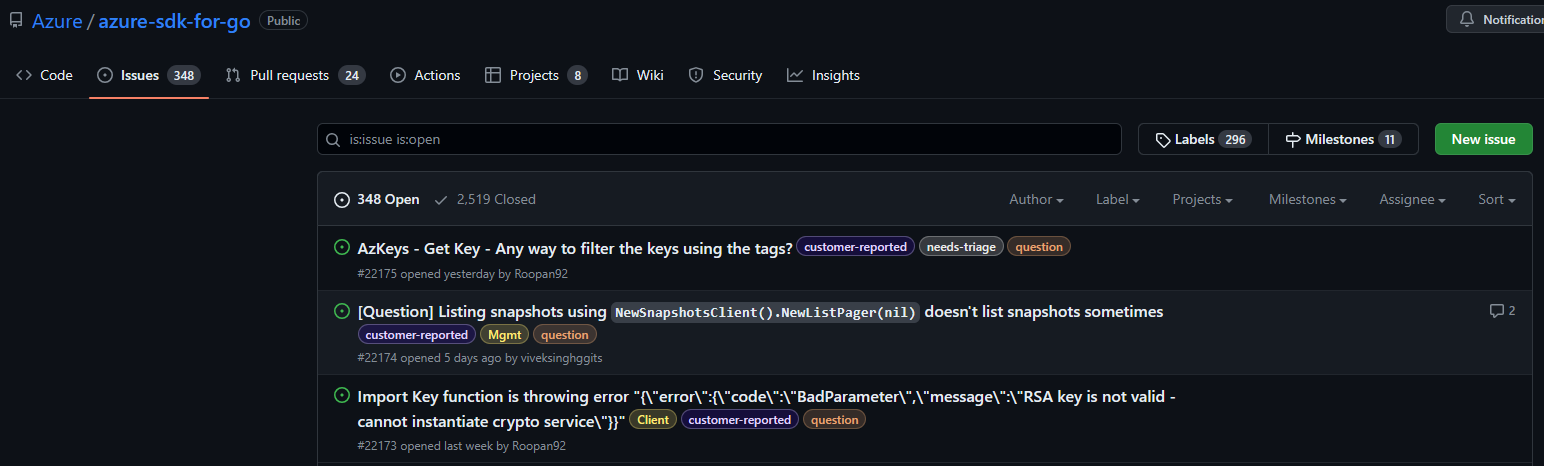Screen dimensions: 1544x466
Task: Go to the Actions tab
Action: click(425, 75)
